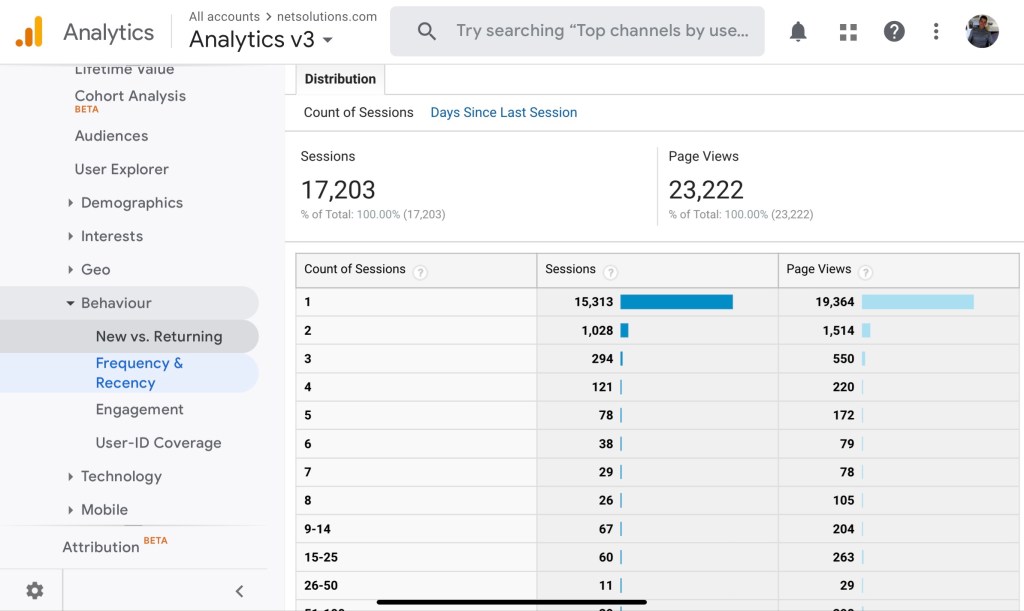The image size is (1024, 611).
Task: Click the Sessions bar for count 1
Action: [x=676, y=302]
